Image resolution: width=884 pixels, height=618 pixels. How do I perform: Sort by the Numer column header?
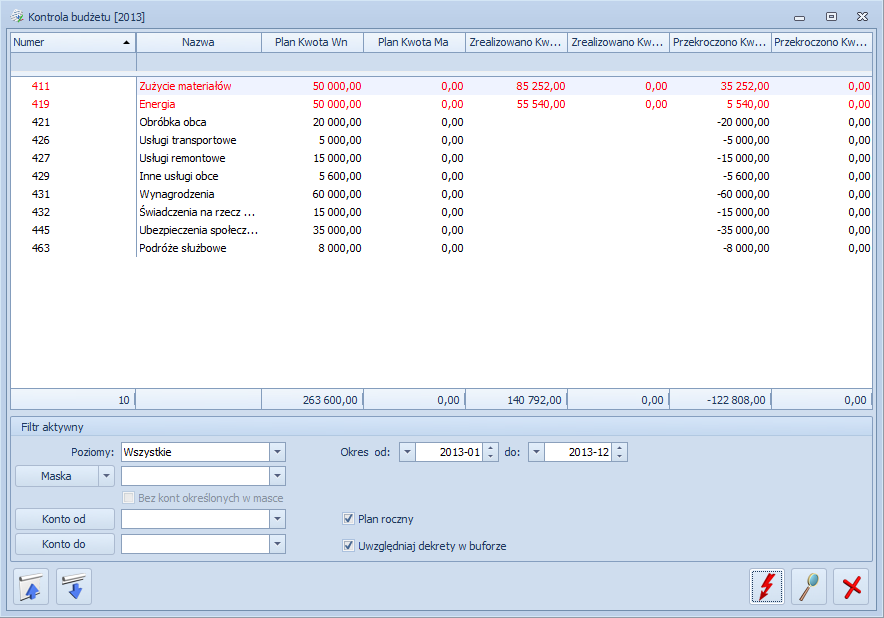(73, 42)
